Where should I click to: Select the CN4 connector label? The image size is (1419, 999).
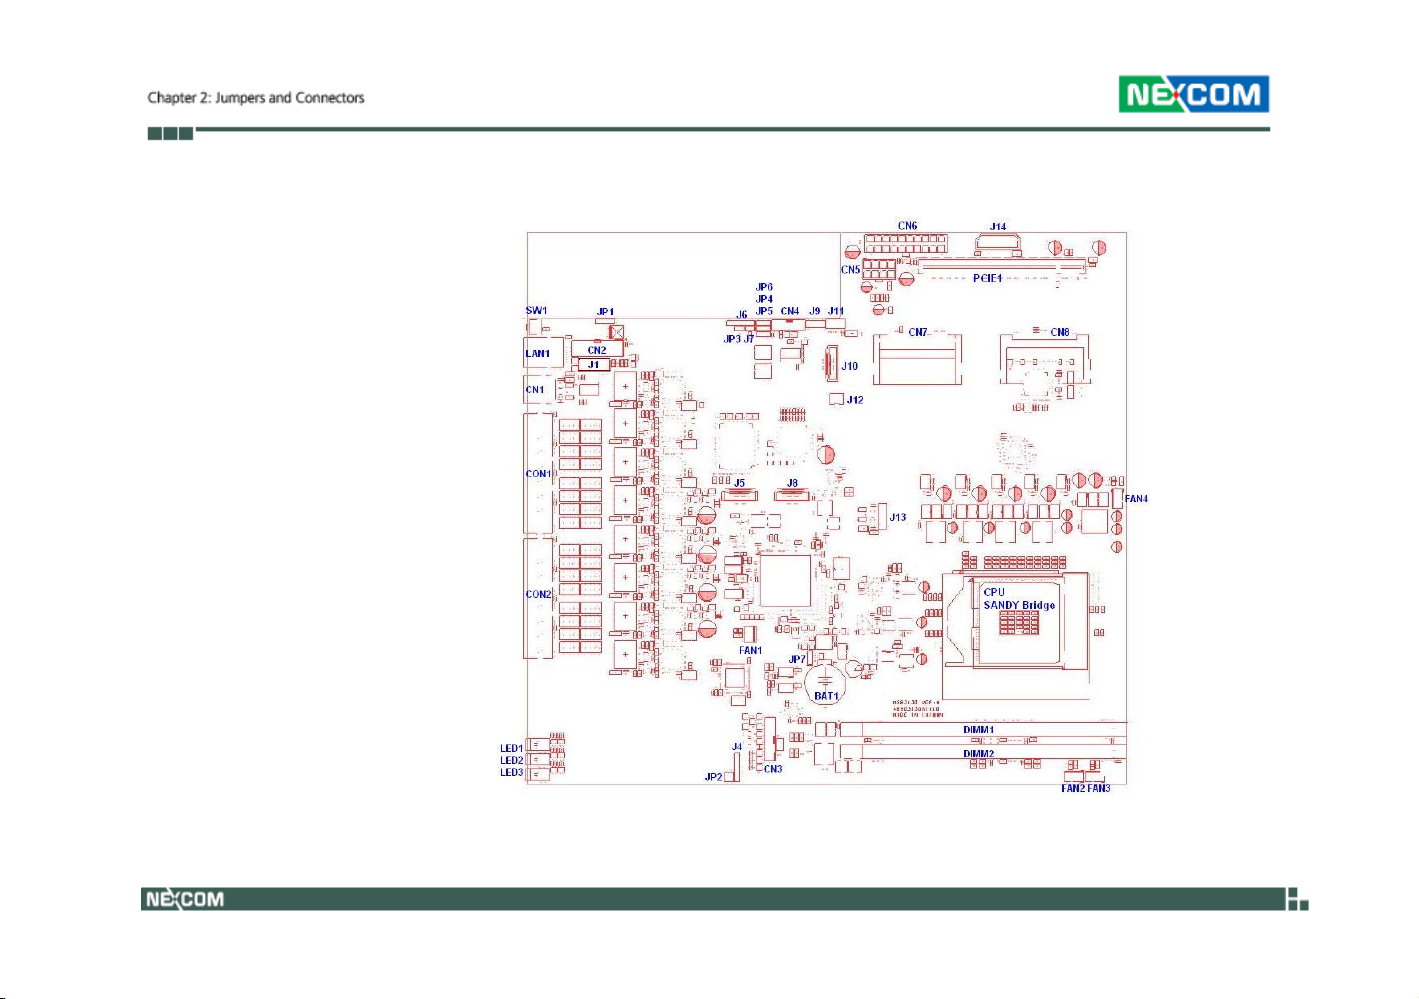point(790,311)
